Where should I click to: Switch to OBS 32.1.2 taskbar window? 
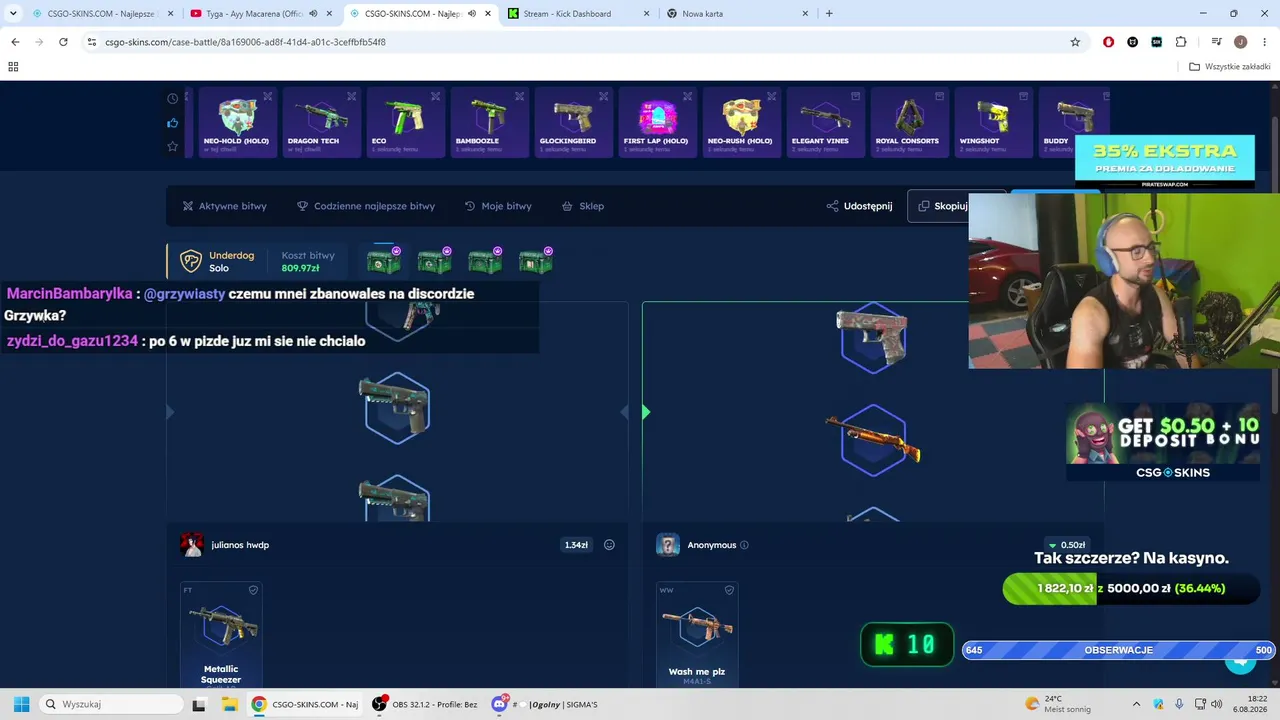(x=425, y=704)
